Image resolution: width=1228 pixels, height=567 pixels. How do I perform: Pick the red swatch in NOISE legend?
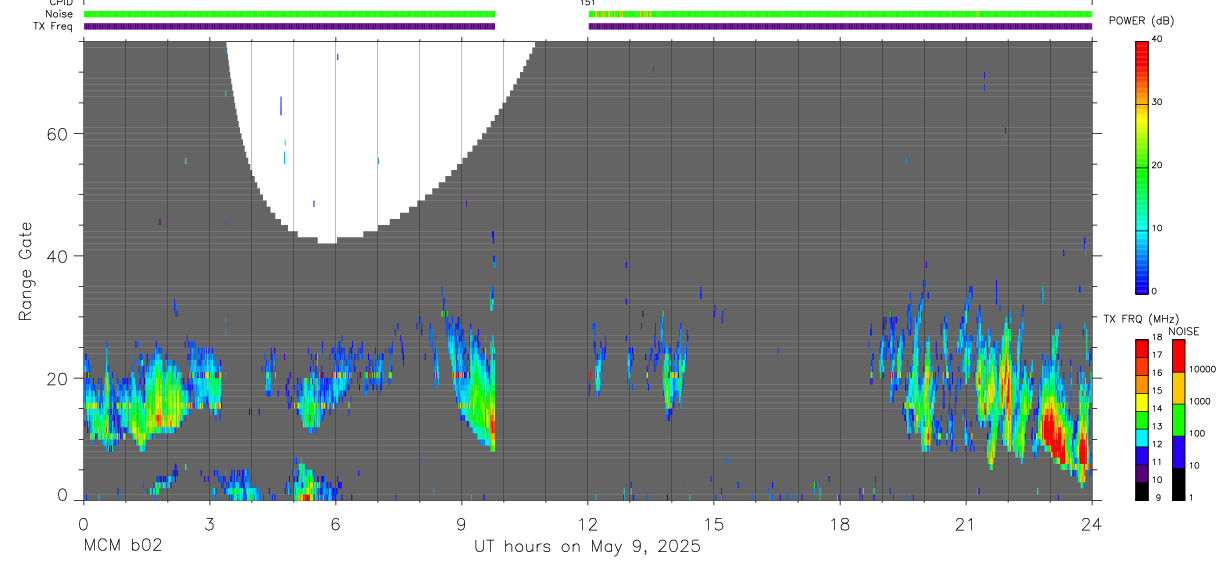(1179, 356)
